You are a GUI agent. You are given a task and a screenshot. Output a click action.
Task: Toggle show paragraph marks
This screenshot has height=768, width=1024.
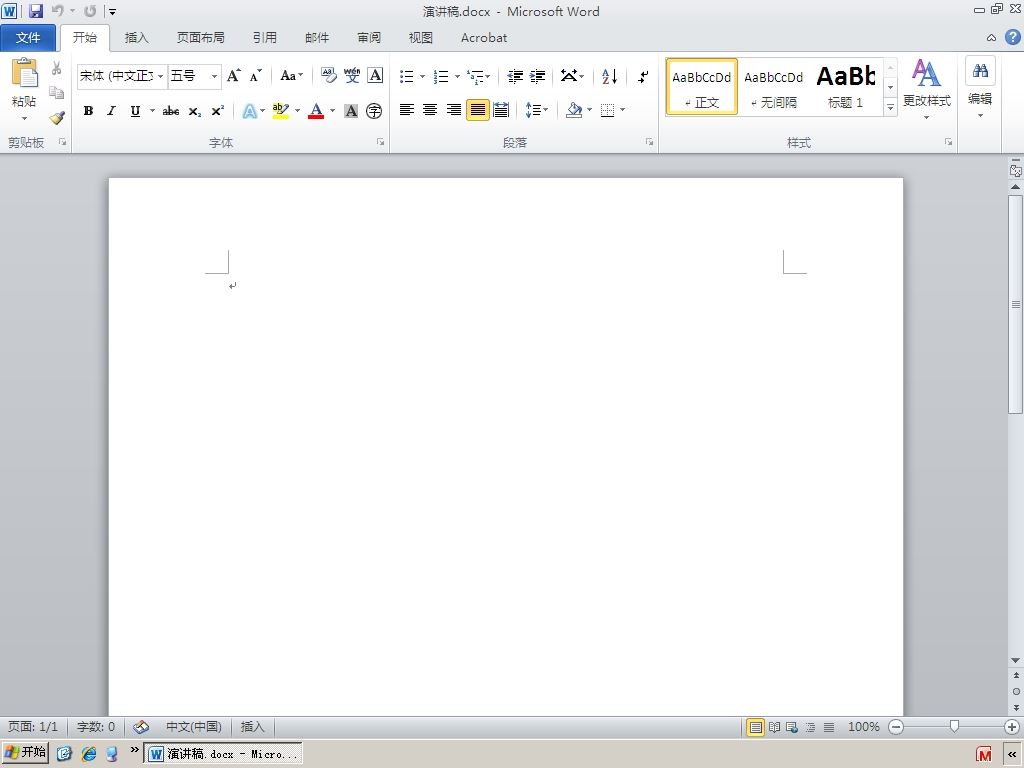point(643,76)
